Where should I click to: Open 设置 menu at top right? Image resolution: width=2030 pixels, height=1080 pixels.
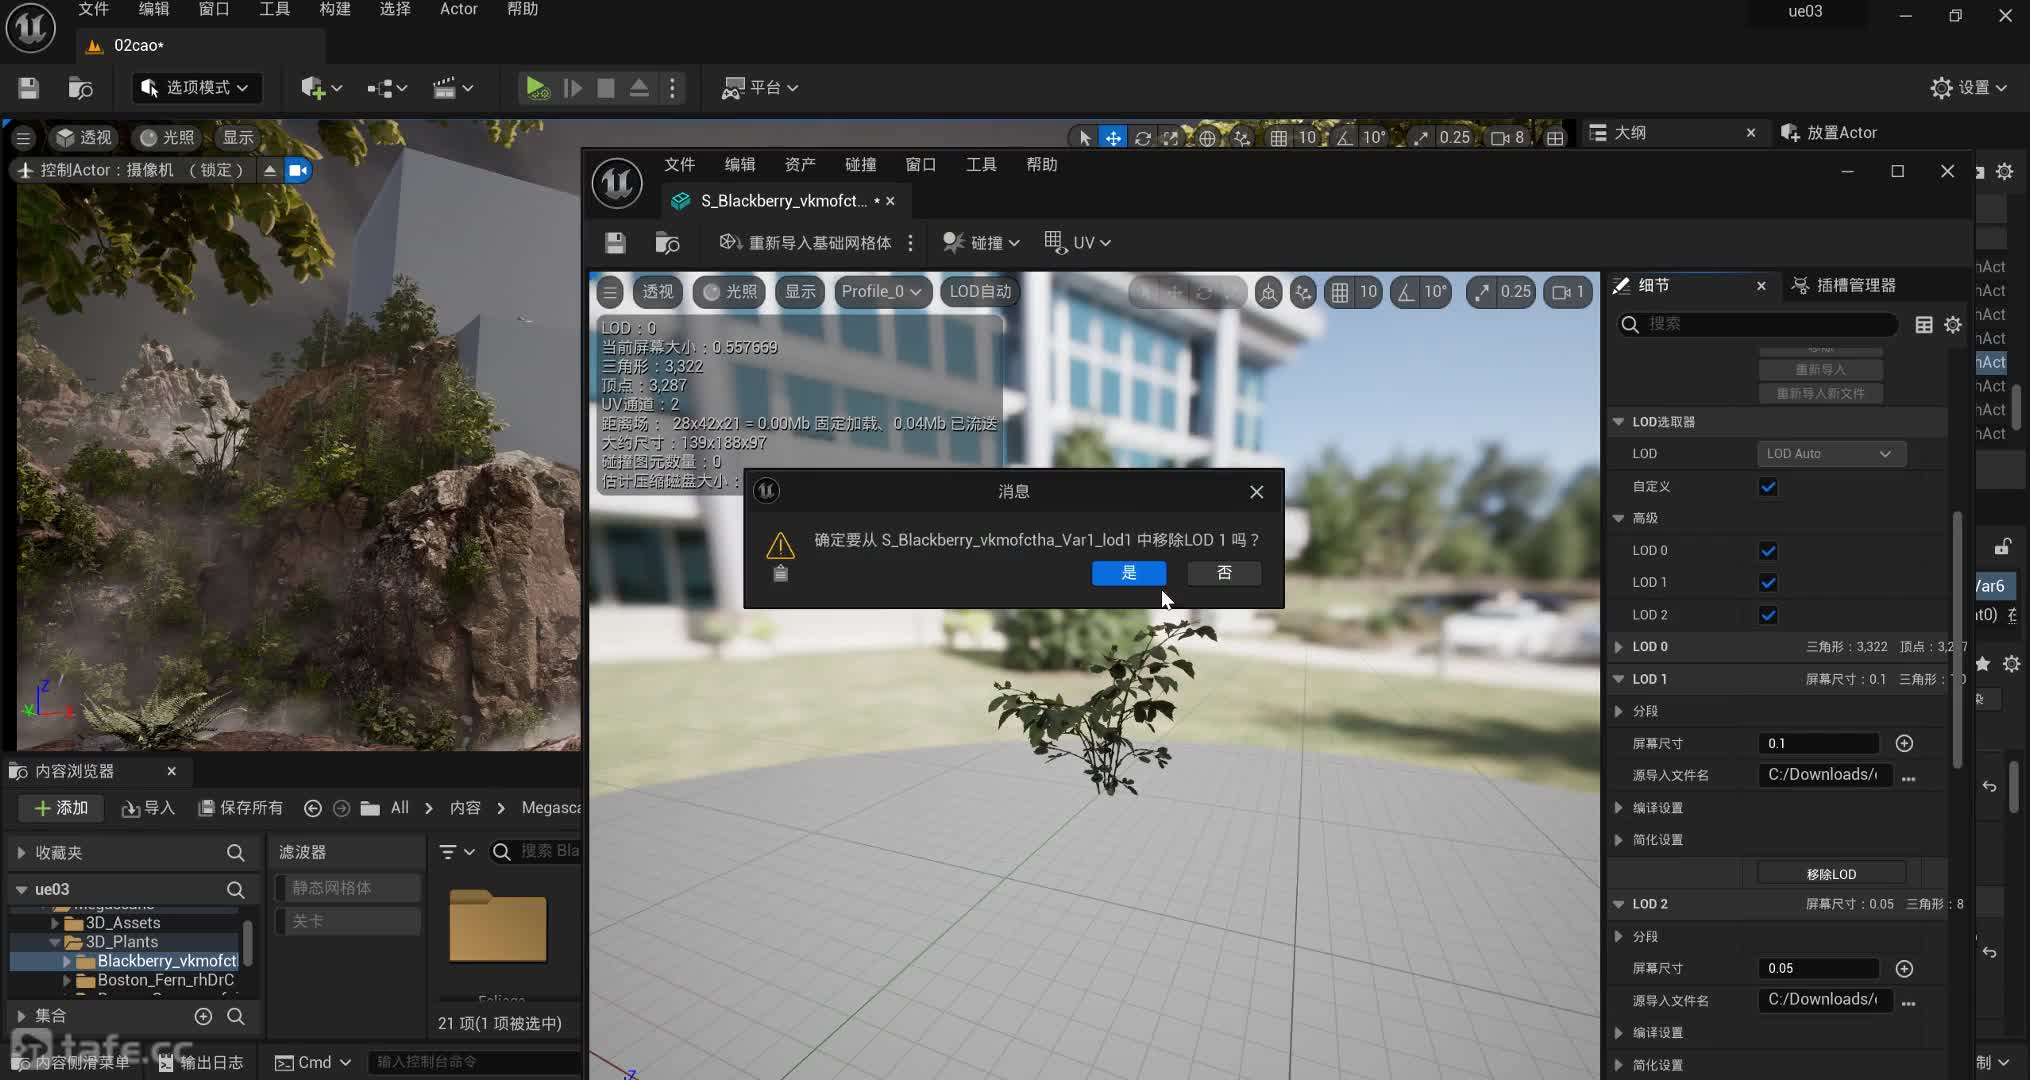1968,88
